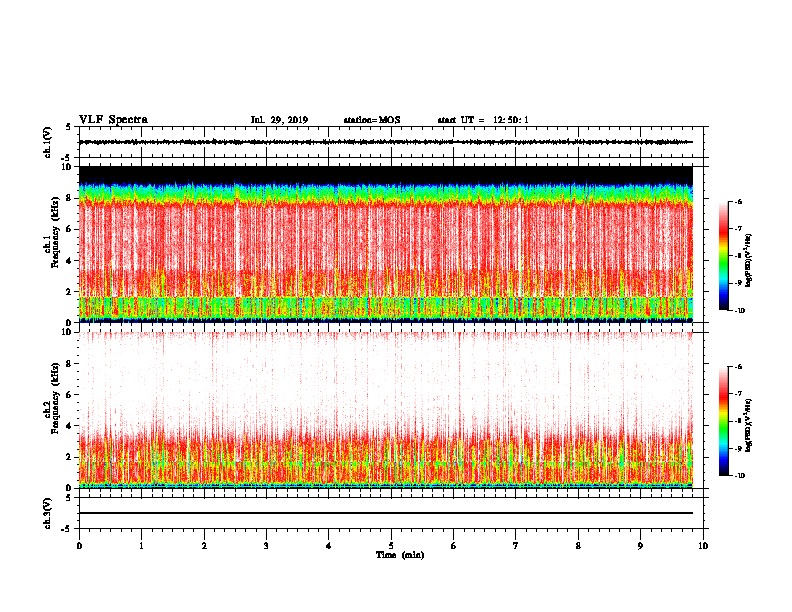Click time axis tick label "9"

pyautogui.click(x=640, y=546)
